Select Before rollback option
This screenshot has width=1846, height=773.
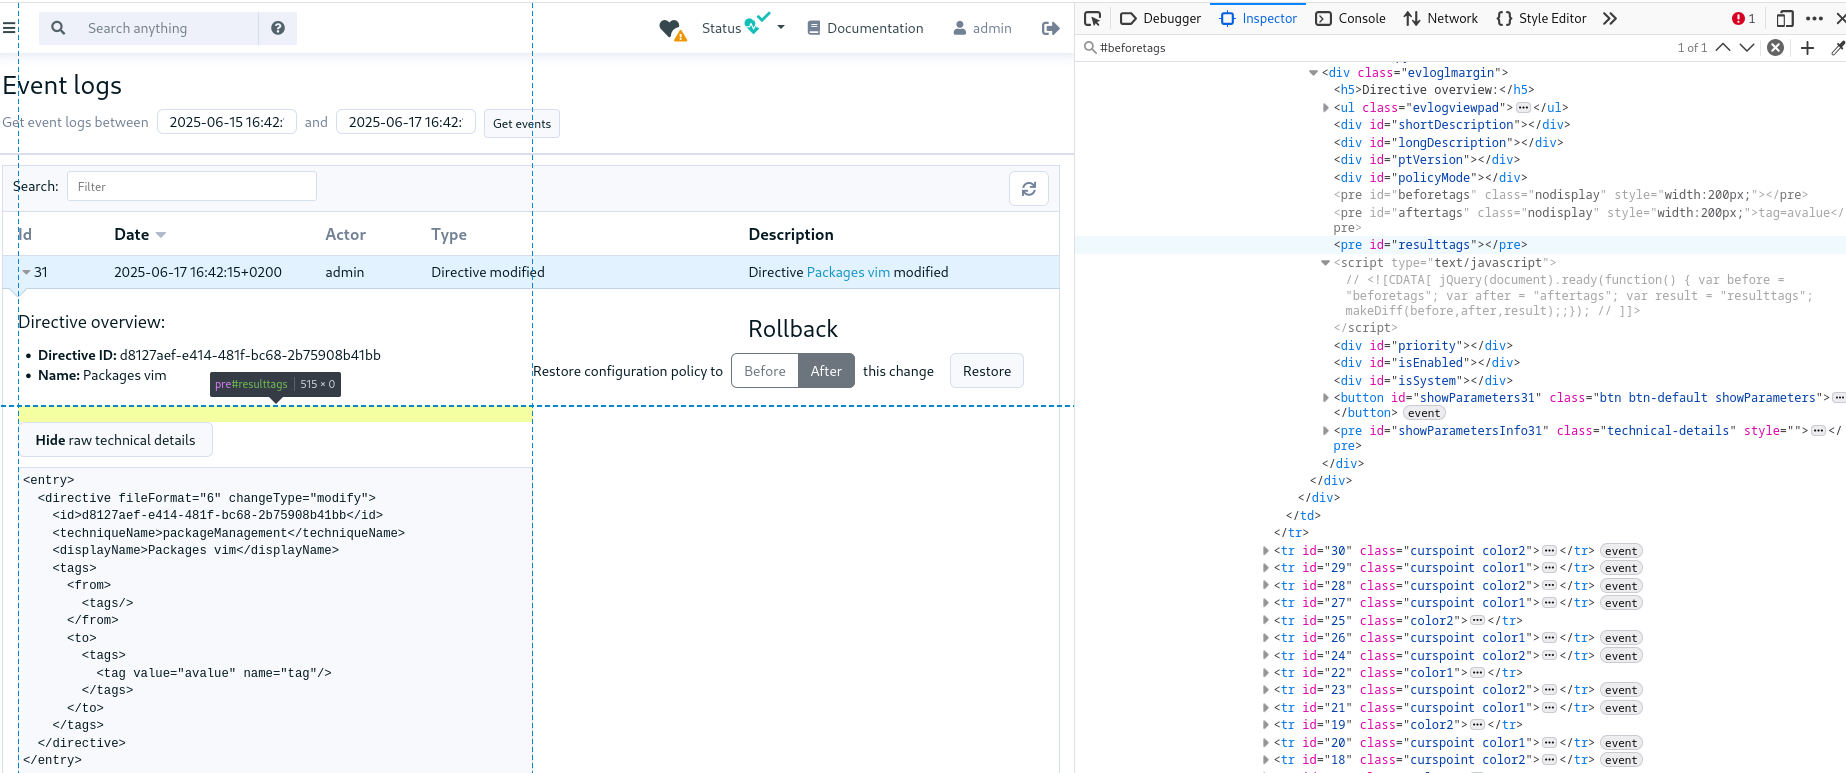[x=765, y=371]
